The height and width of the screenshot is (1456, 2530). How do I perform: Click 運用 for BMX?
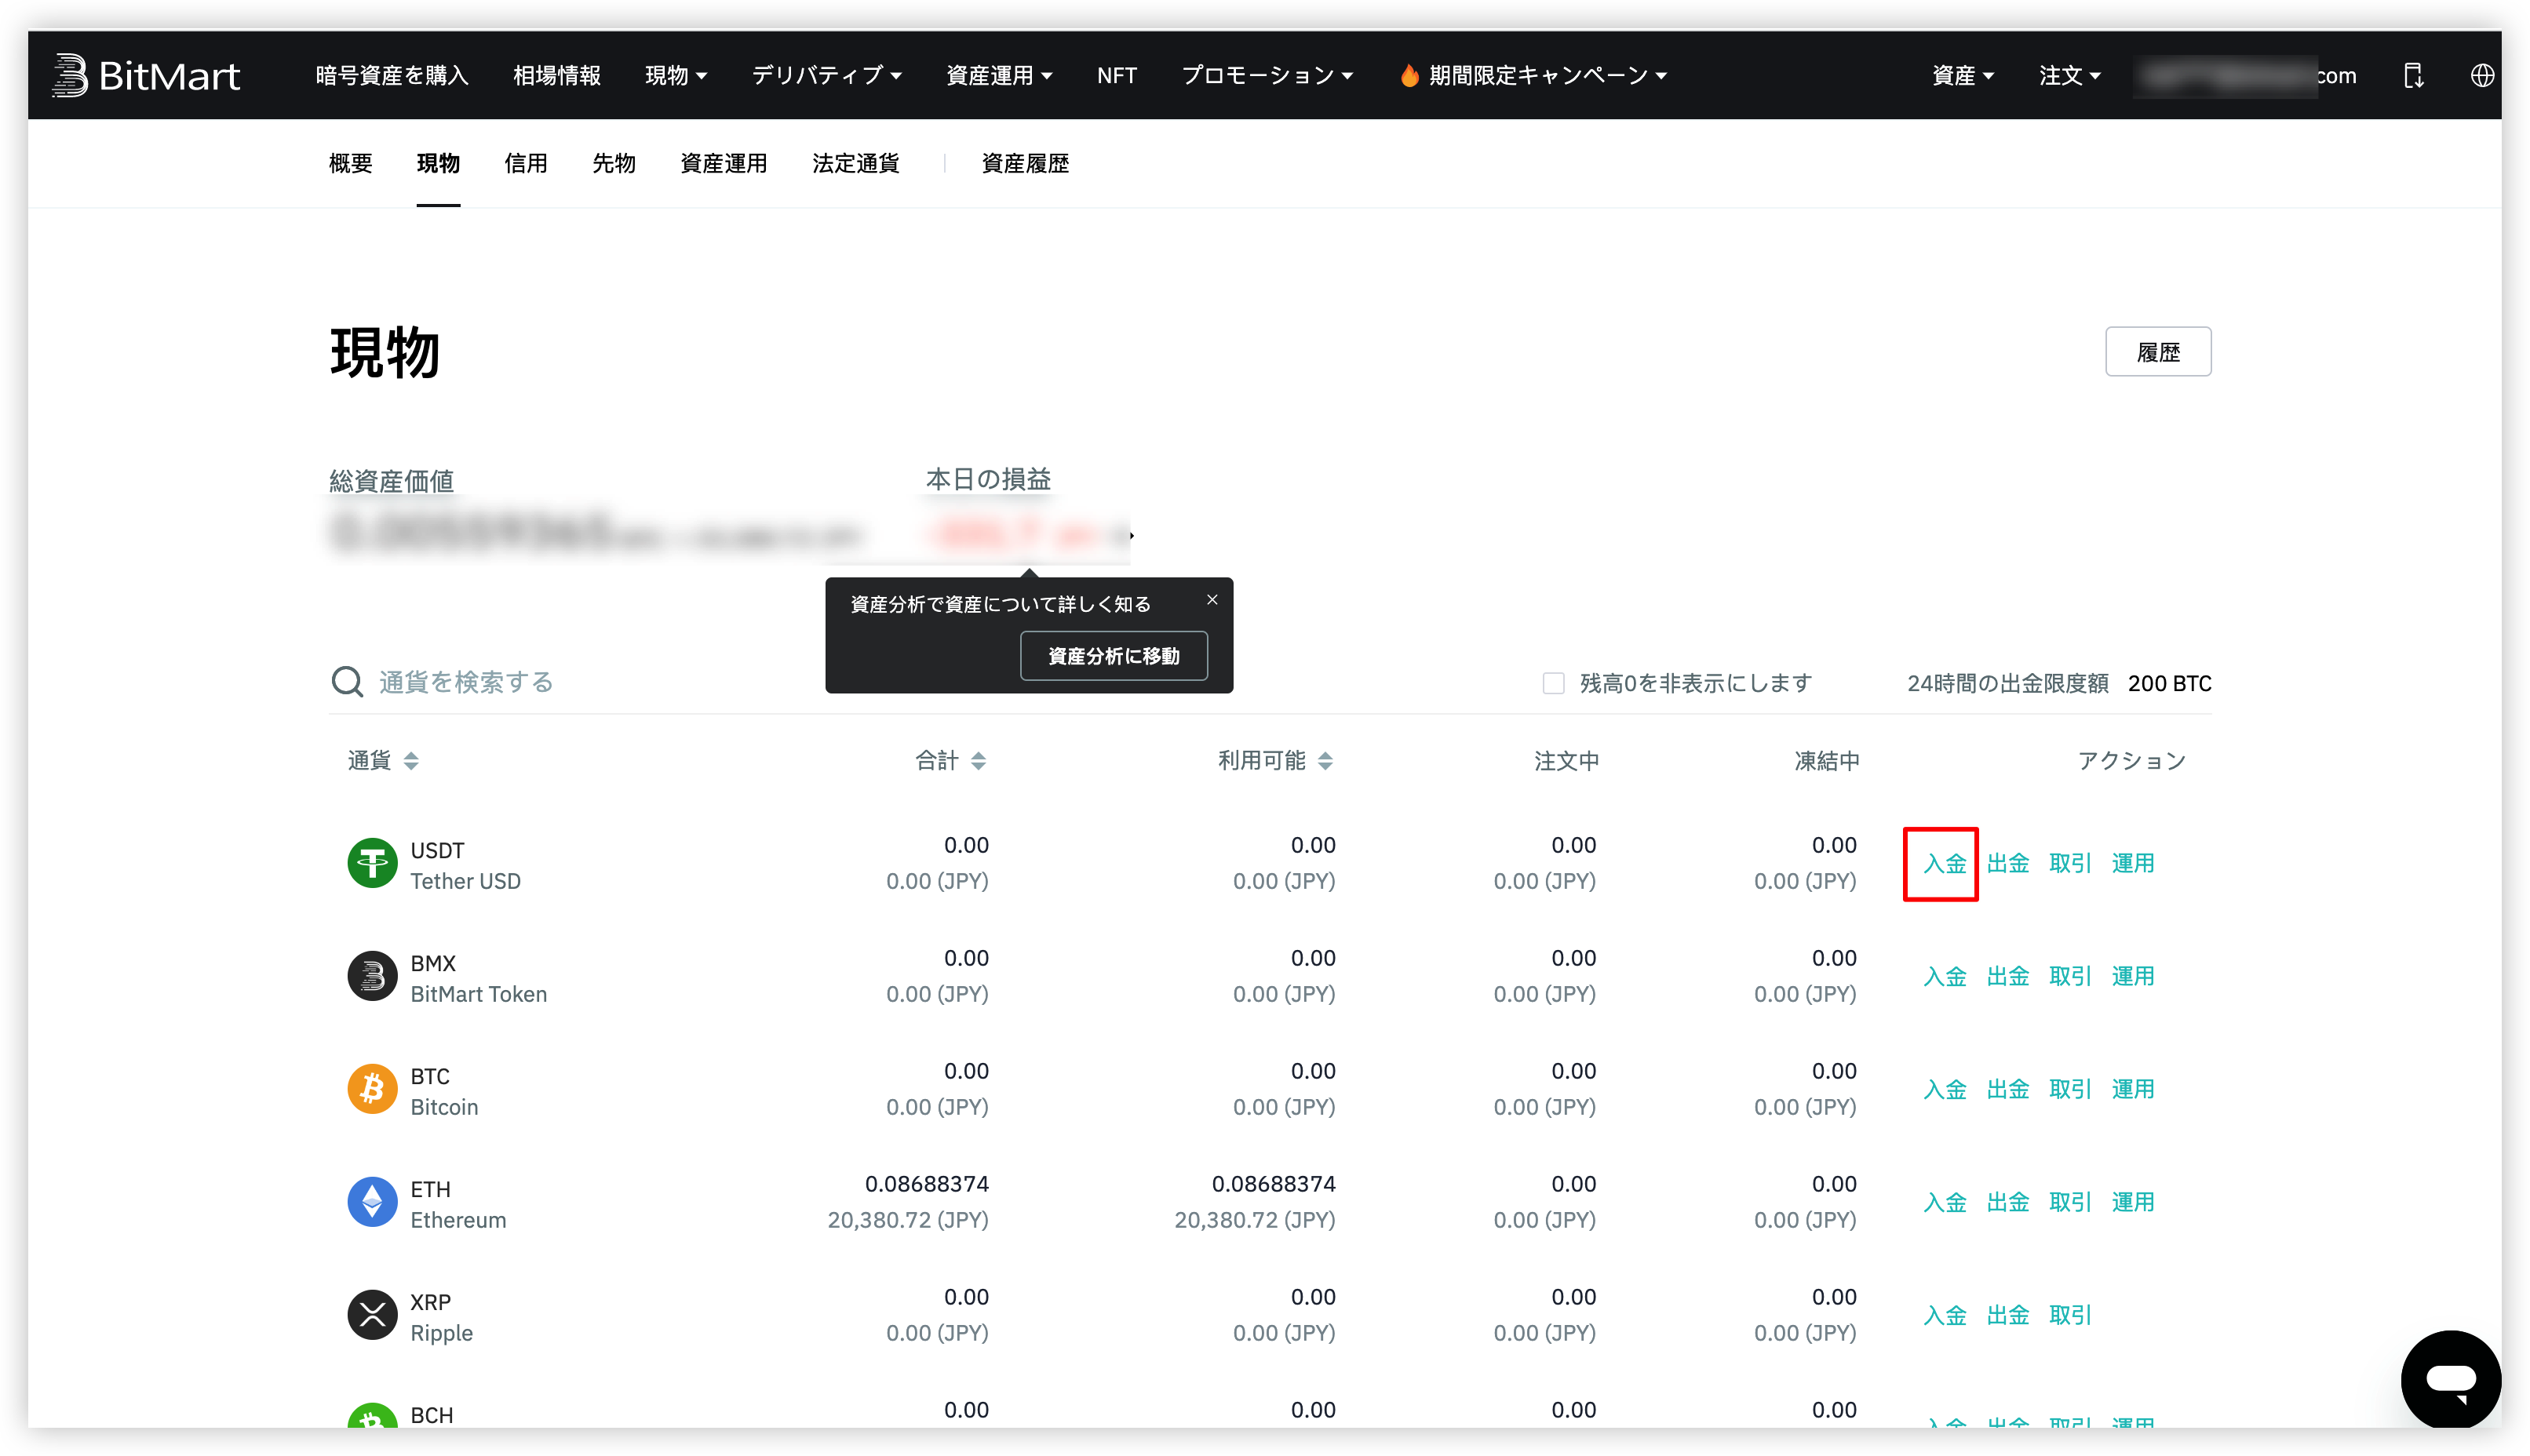[x=2133, y=976]
